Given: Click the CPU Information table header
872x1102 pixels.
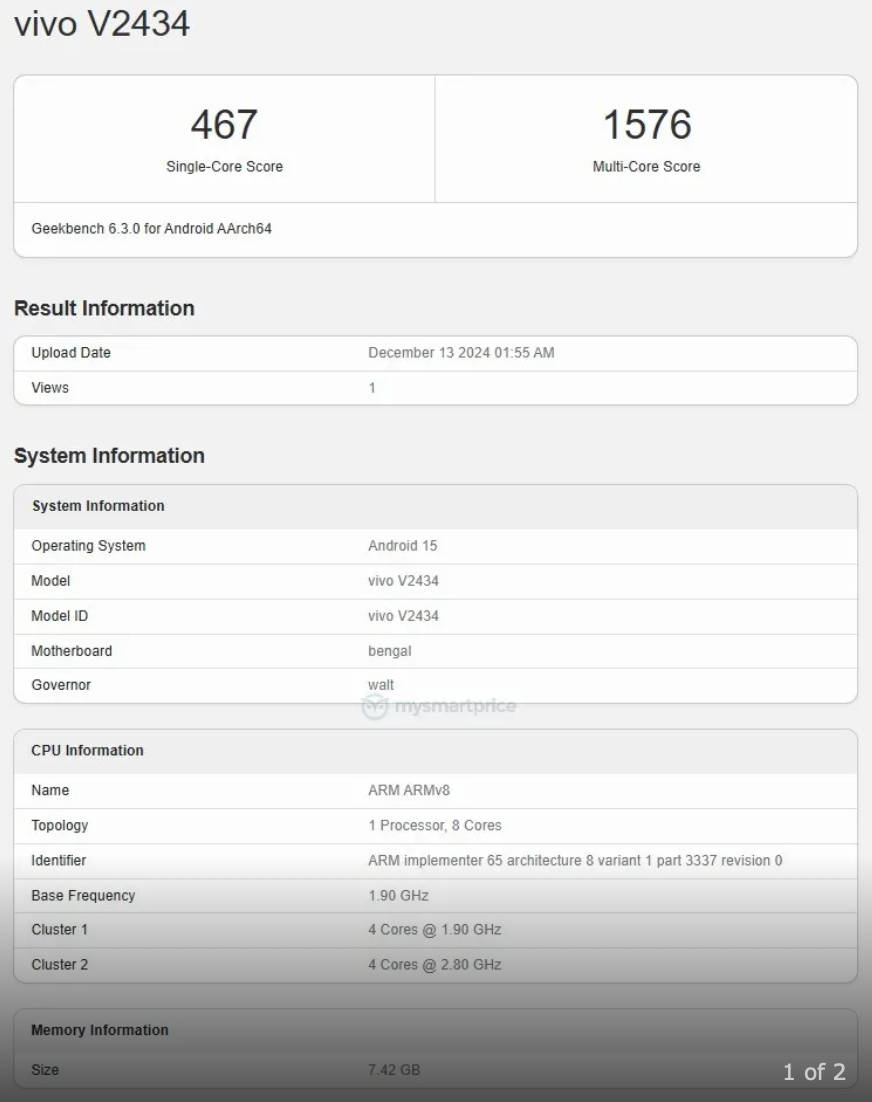Looking at the screenshot, I should coord(87,751).
